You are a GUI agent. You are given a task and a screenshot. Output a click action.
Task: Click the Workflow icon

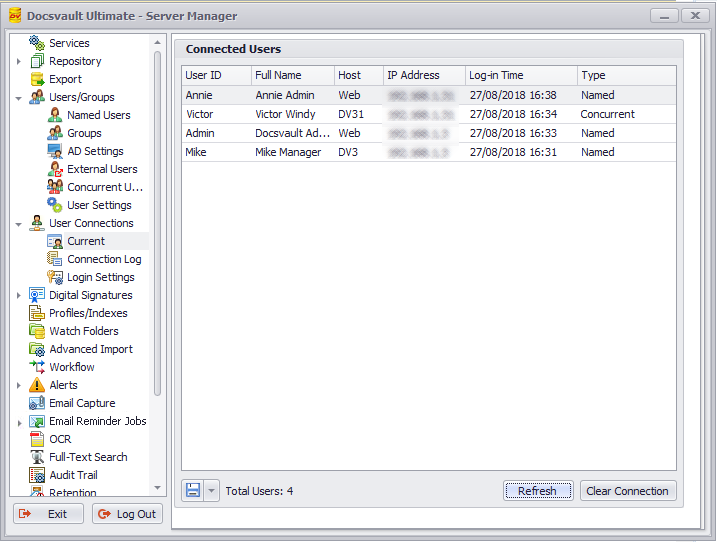tap(37, 367)
